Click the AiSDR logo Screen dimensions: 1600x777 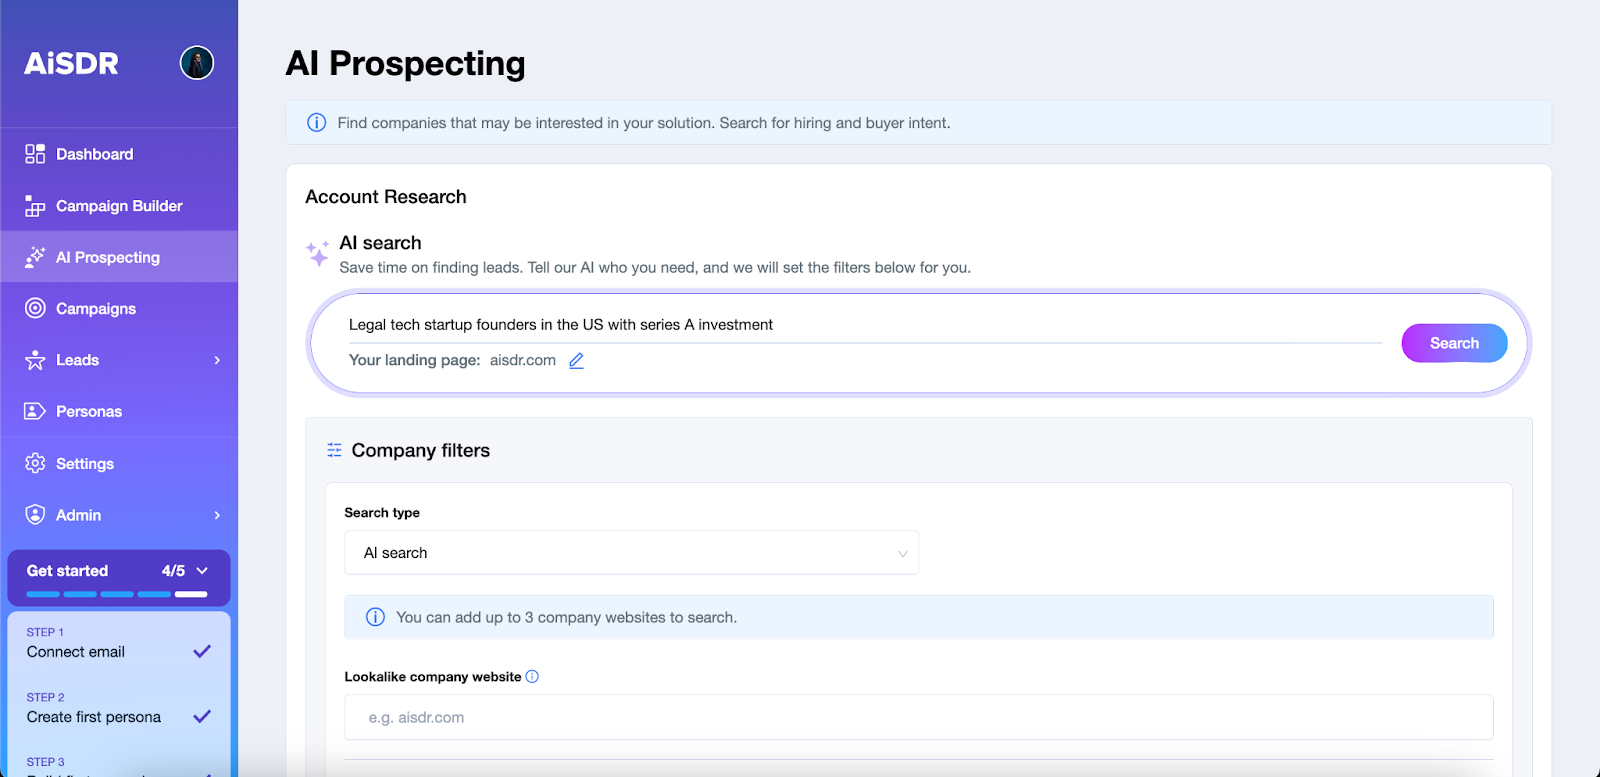71,63
